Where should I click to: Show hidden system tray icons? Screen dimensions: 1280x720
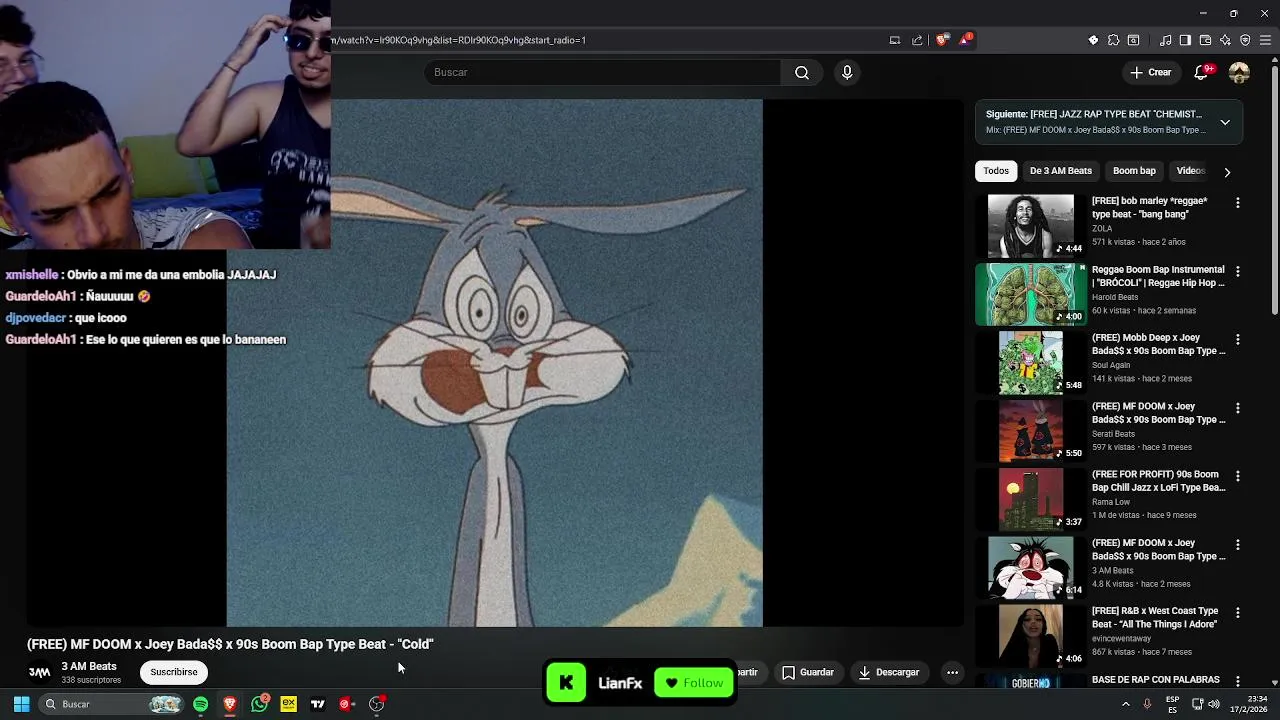point(1125,704)
